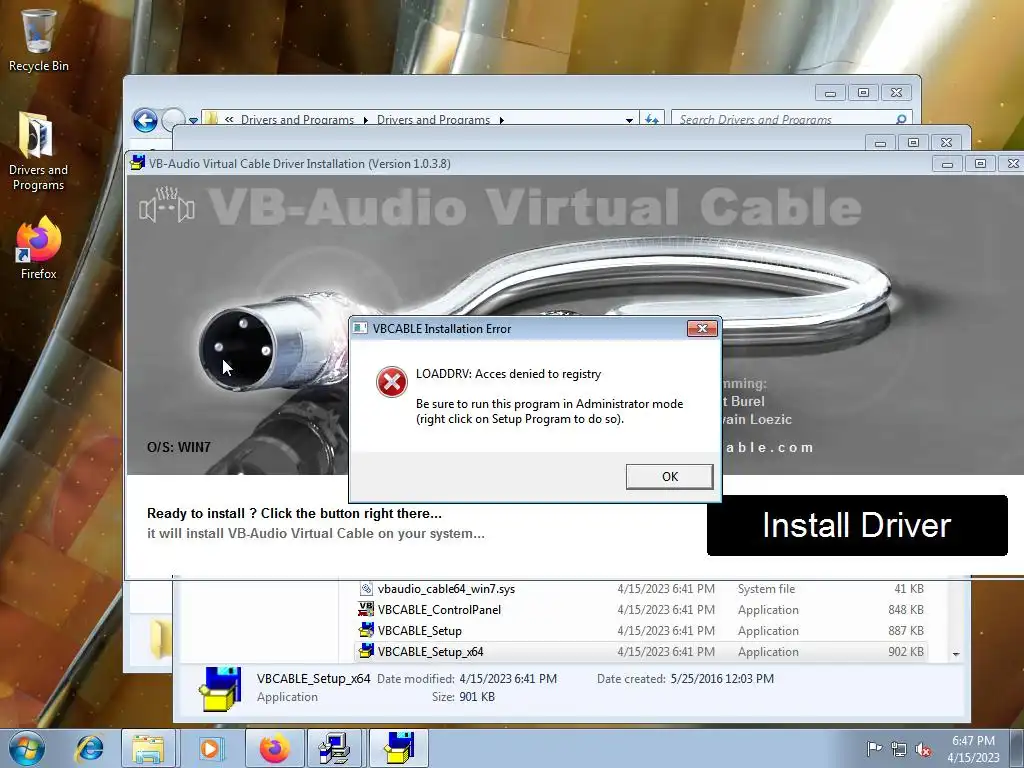Select the VBCABLE_Setup application row
1024x768 pixels.
pyautogui.click(x=642, y=631)
